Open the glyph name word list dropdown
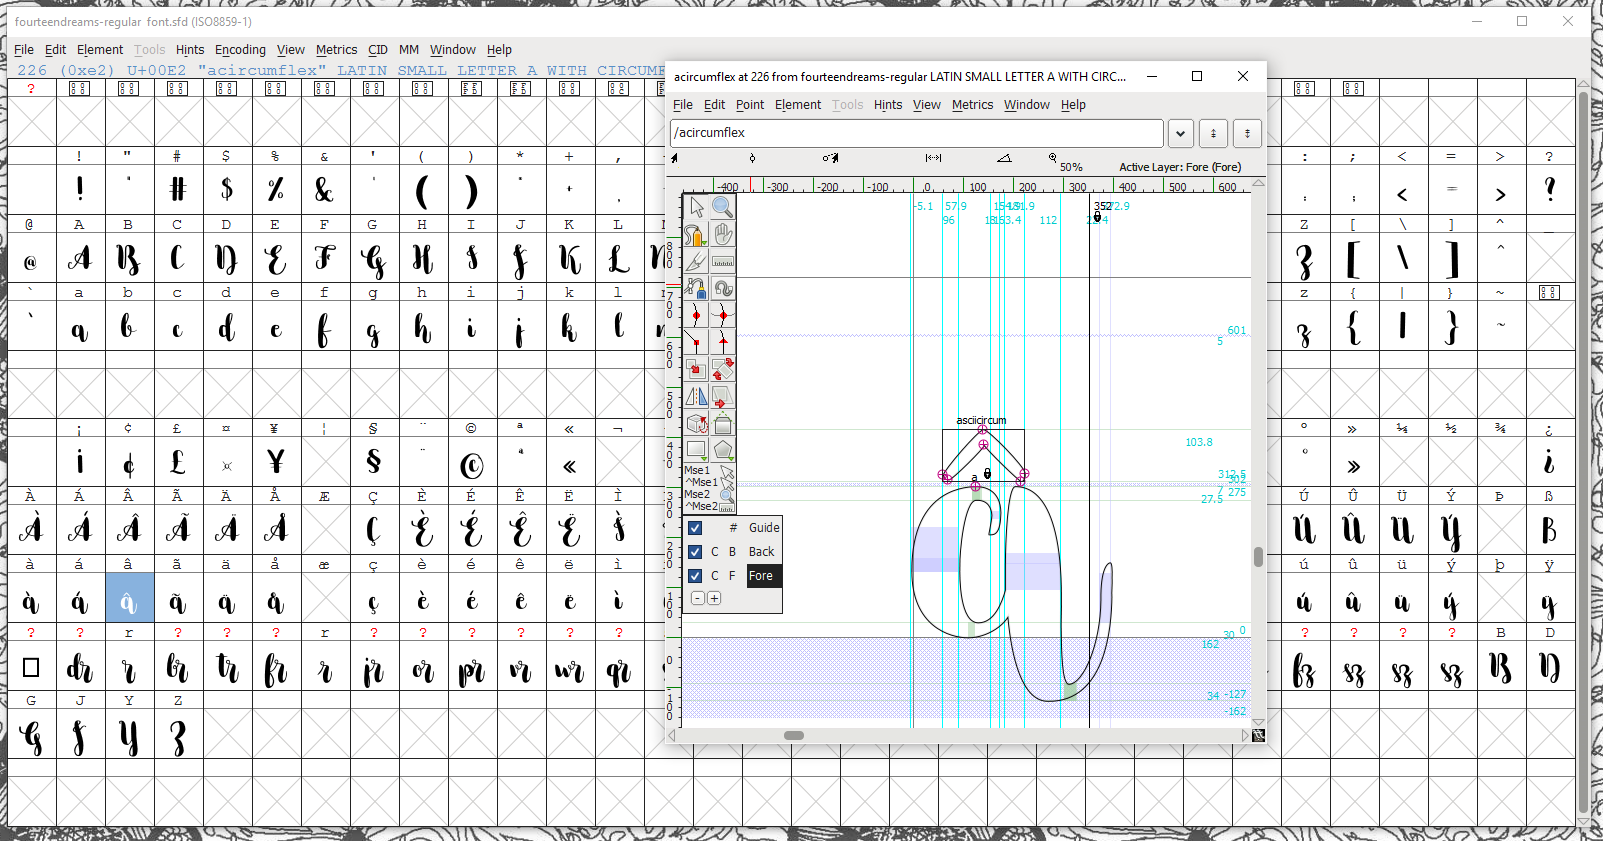The image size is (1603, 841). 1181,133
